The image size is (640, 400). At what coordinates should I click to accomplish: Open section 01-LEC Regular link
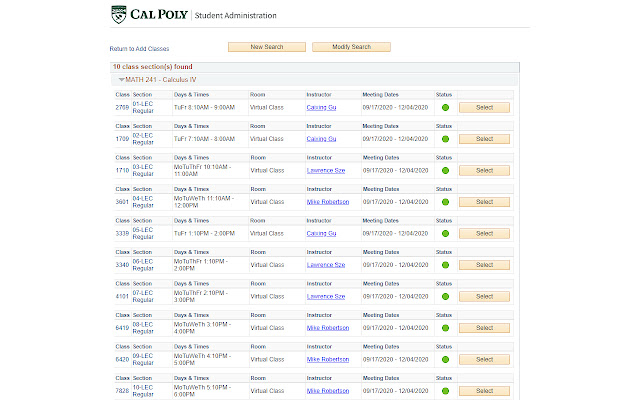[143, 107]
